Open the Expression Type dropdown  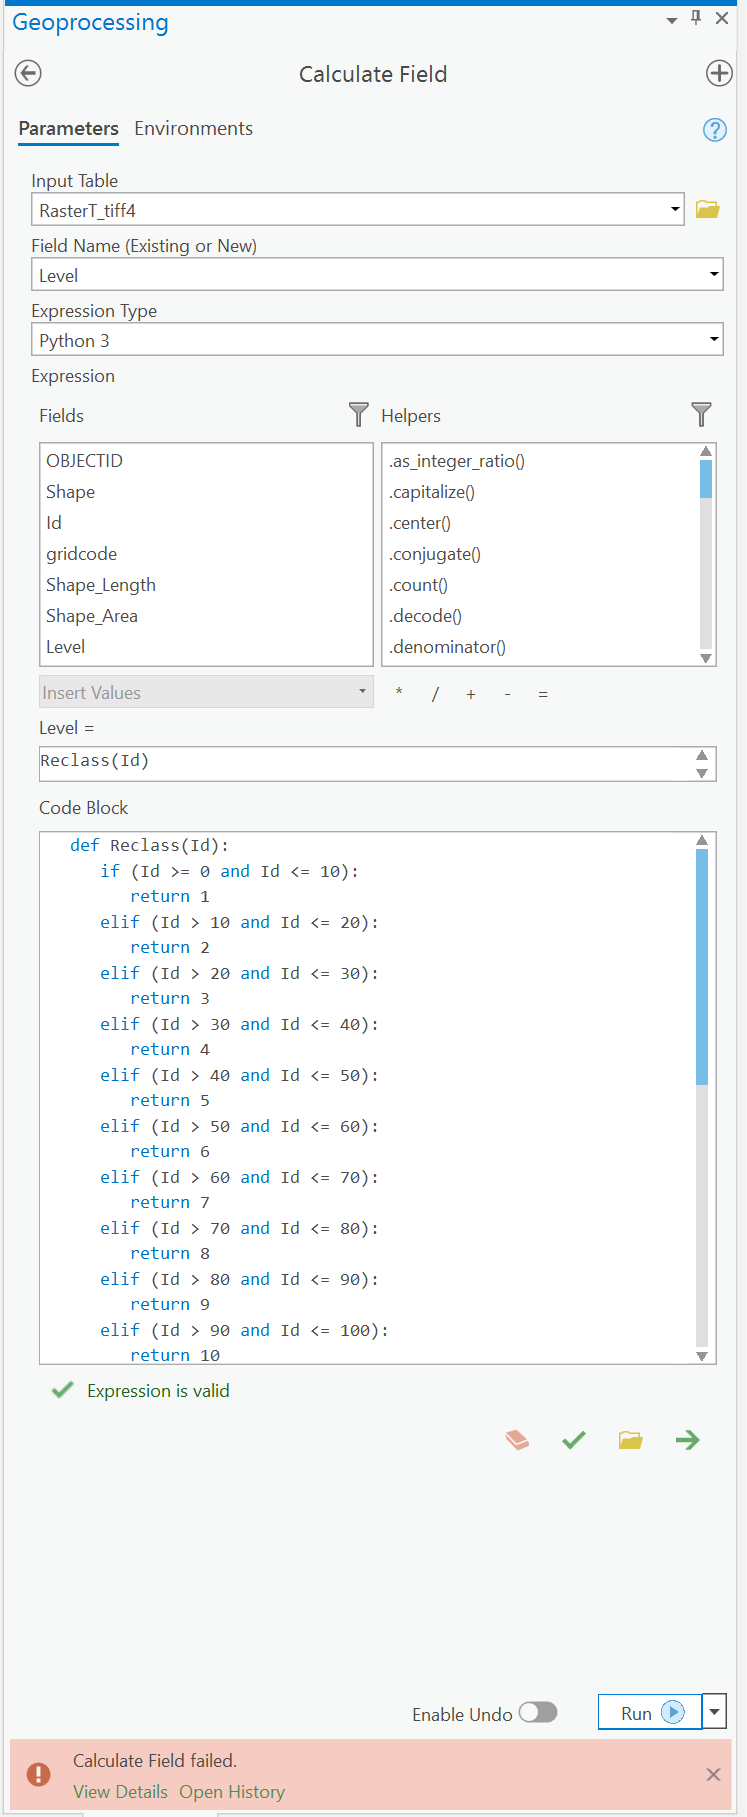coord(714,340)
